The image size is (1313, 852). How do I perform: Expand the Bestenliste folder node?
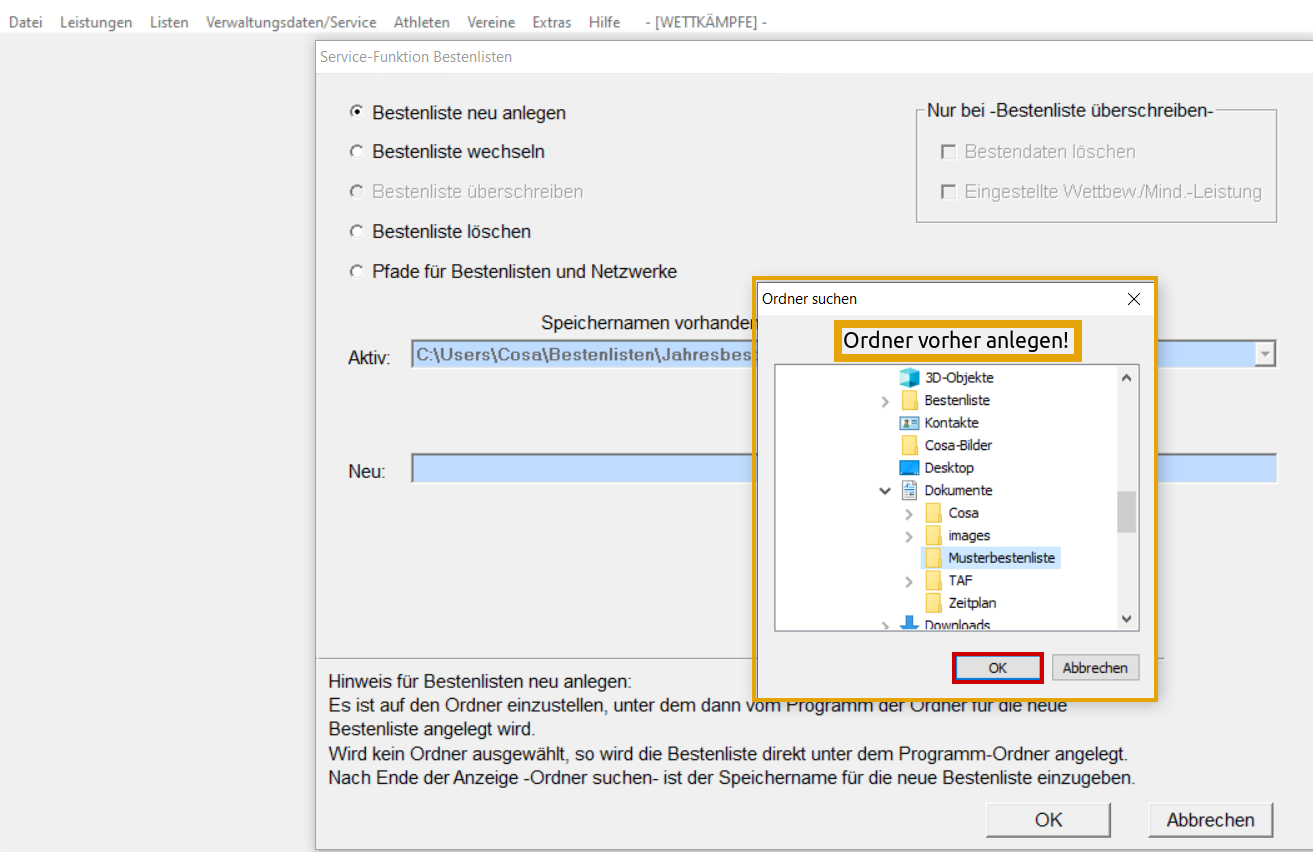[x=885, y=401]
